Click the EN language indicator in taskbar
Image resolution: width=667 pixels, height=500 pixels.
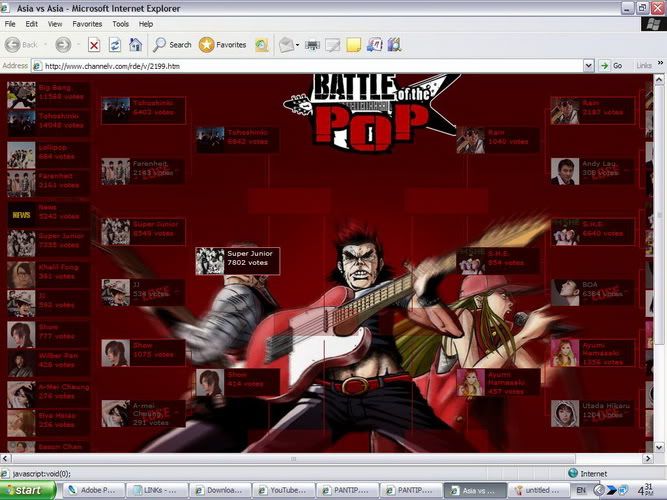point(581,490)
